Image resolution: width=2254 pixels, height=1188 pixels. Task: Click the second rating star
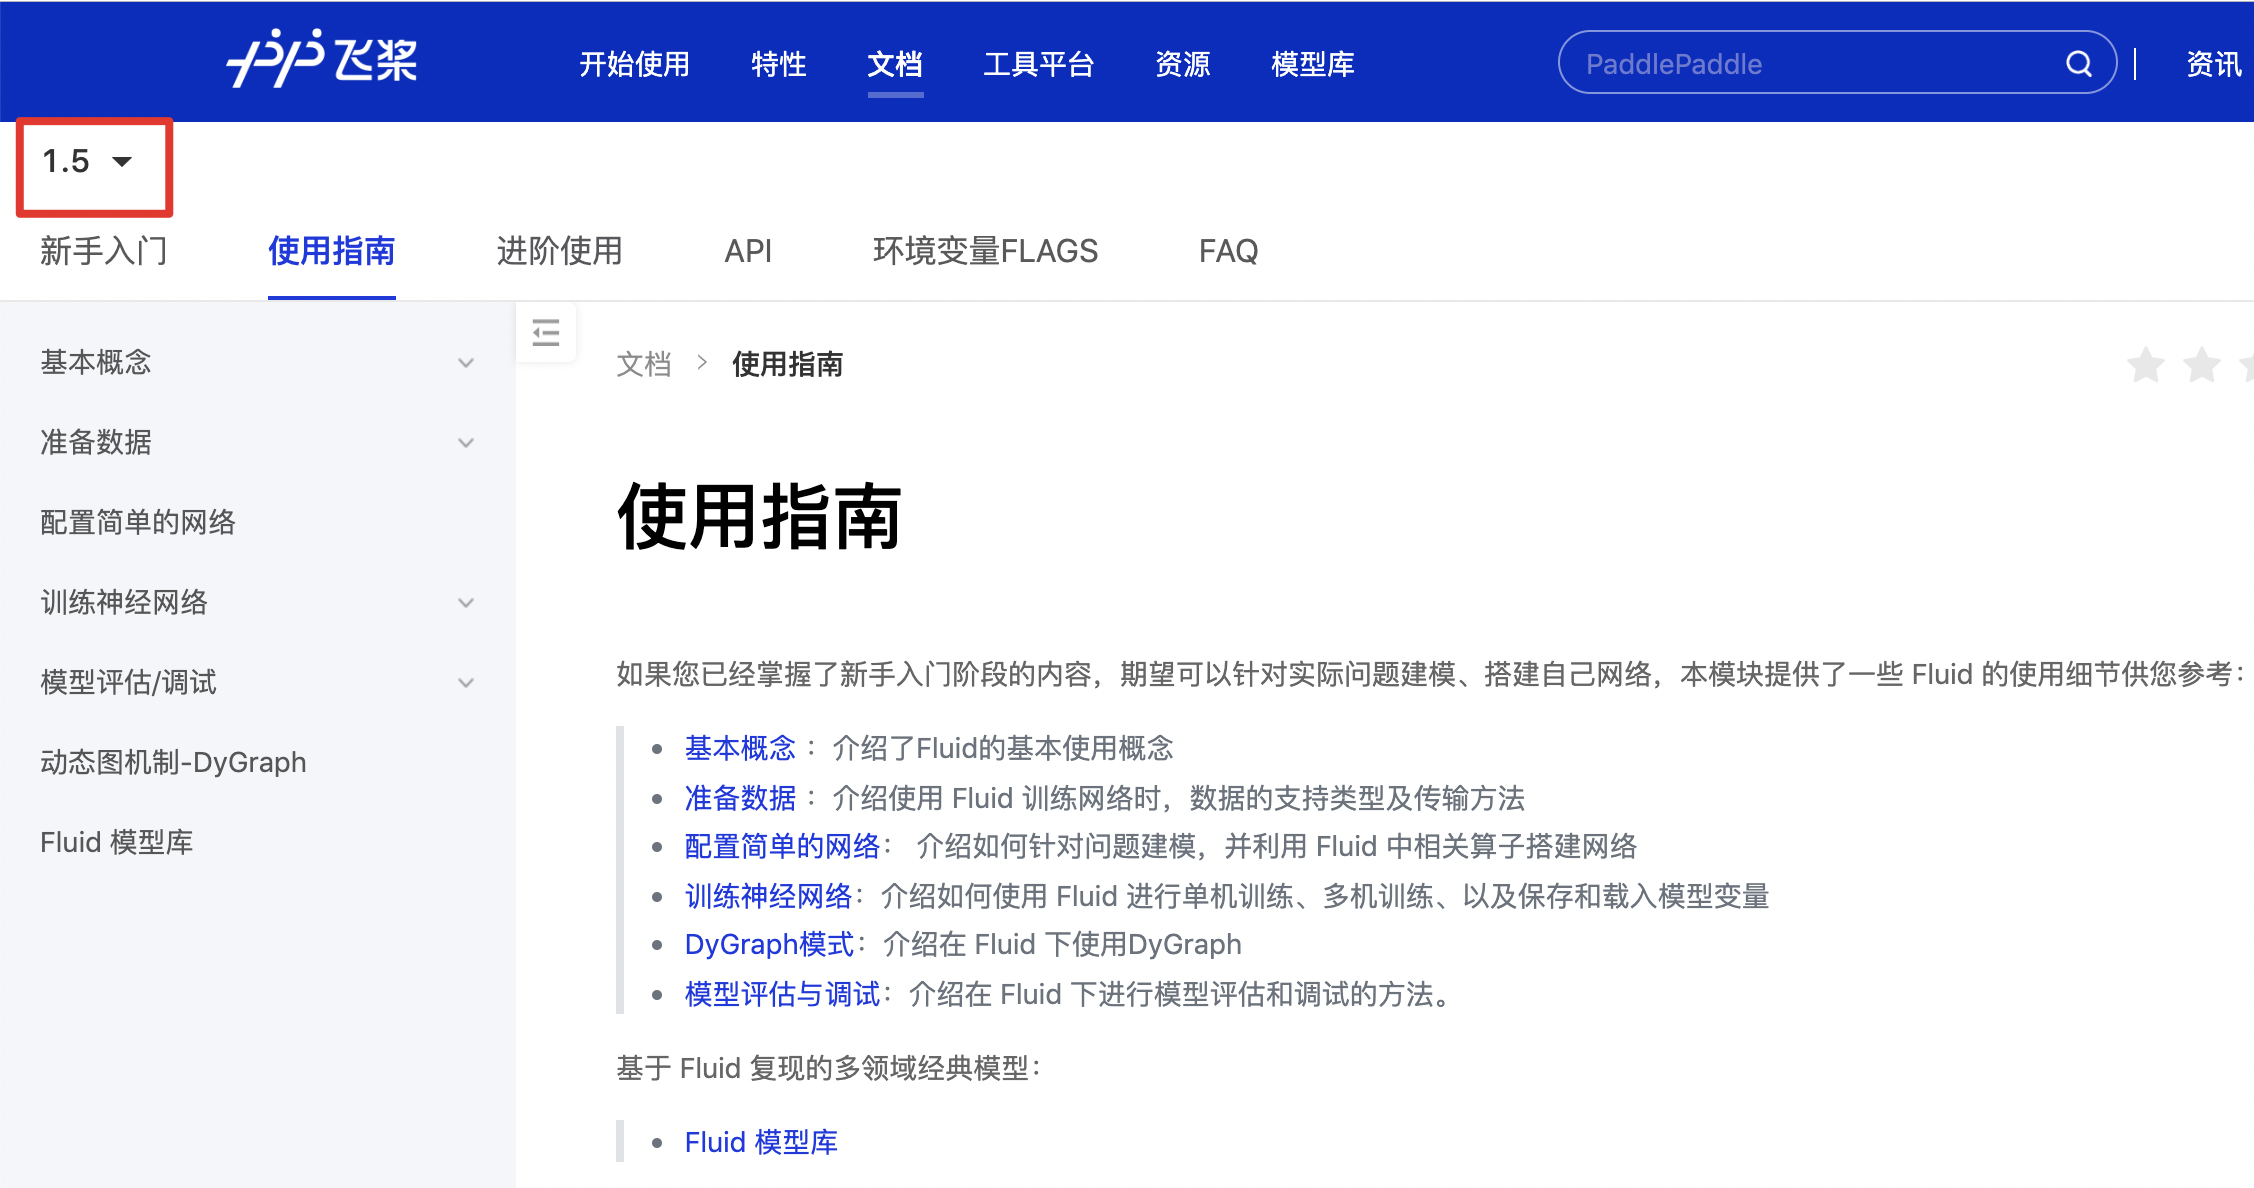point(2201,365)
